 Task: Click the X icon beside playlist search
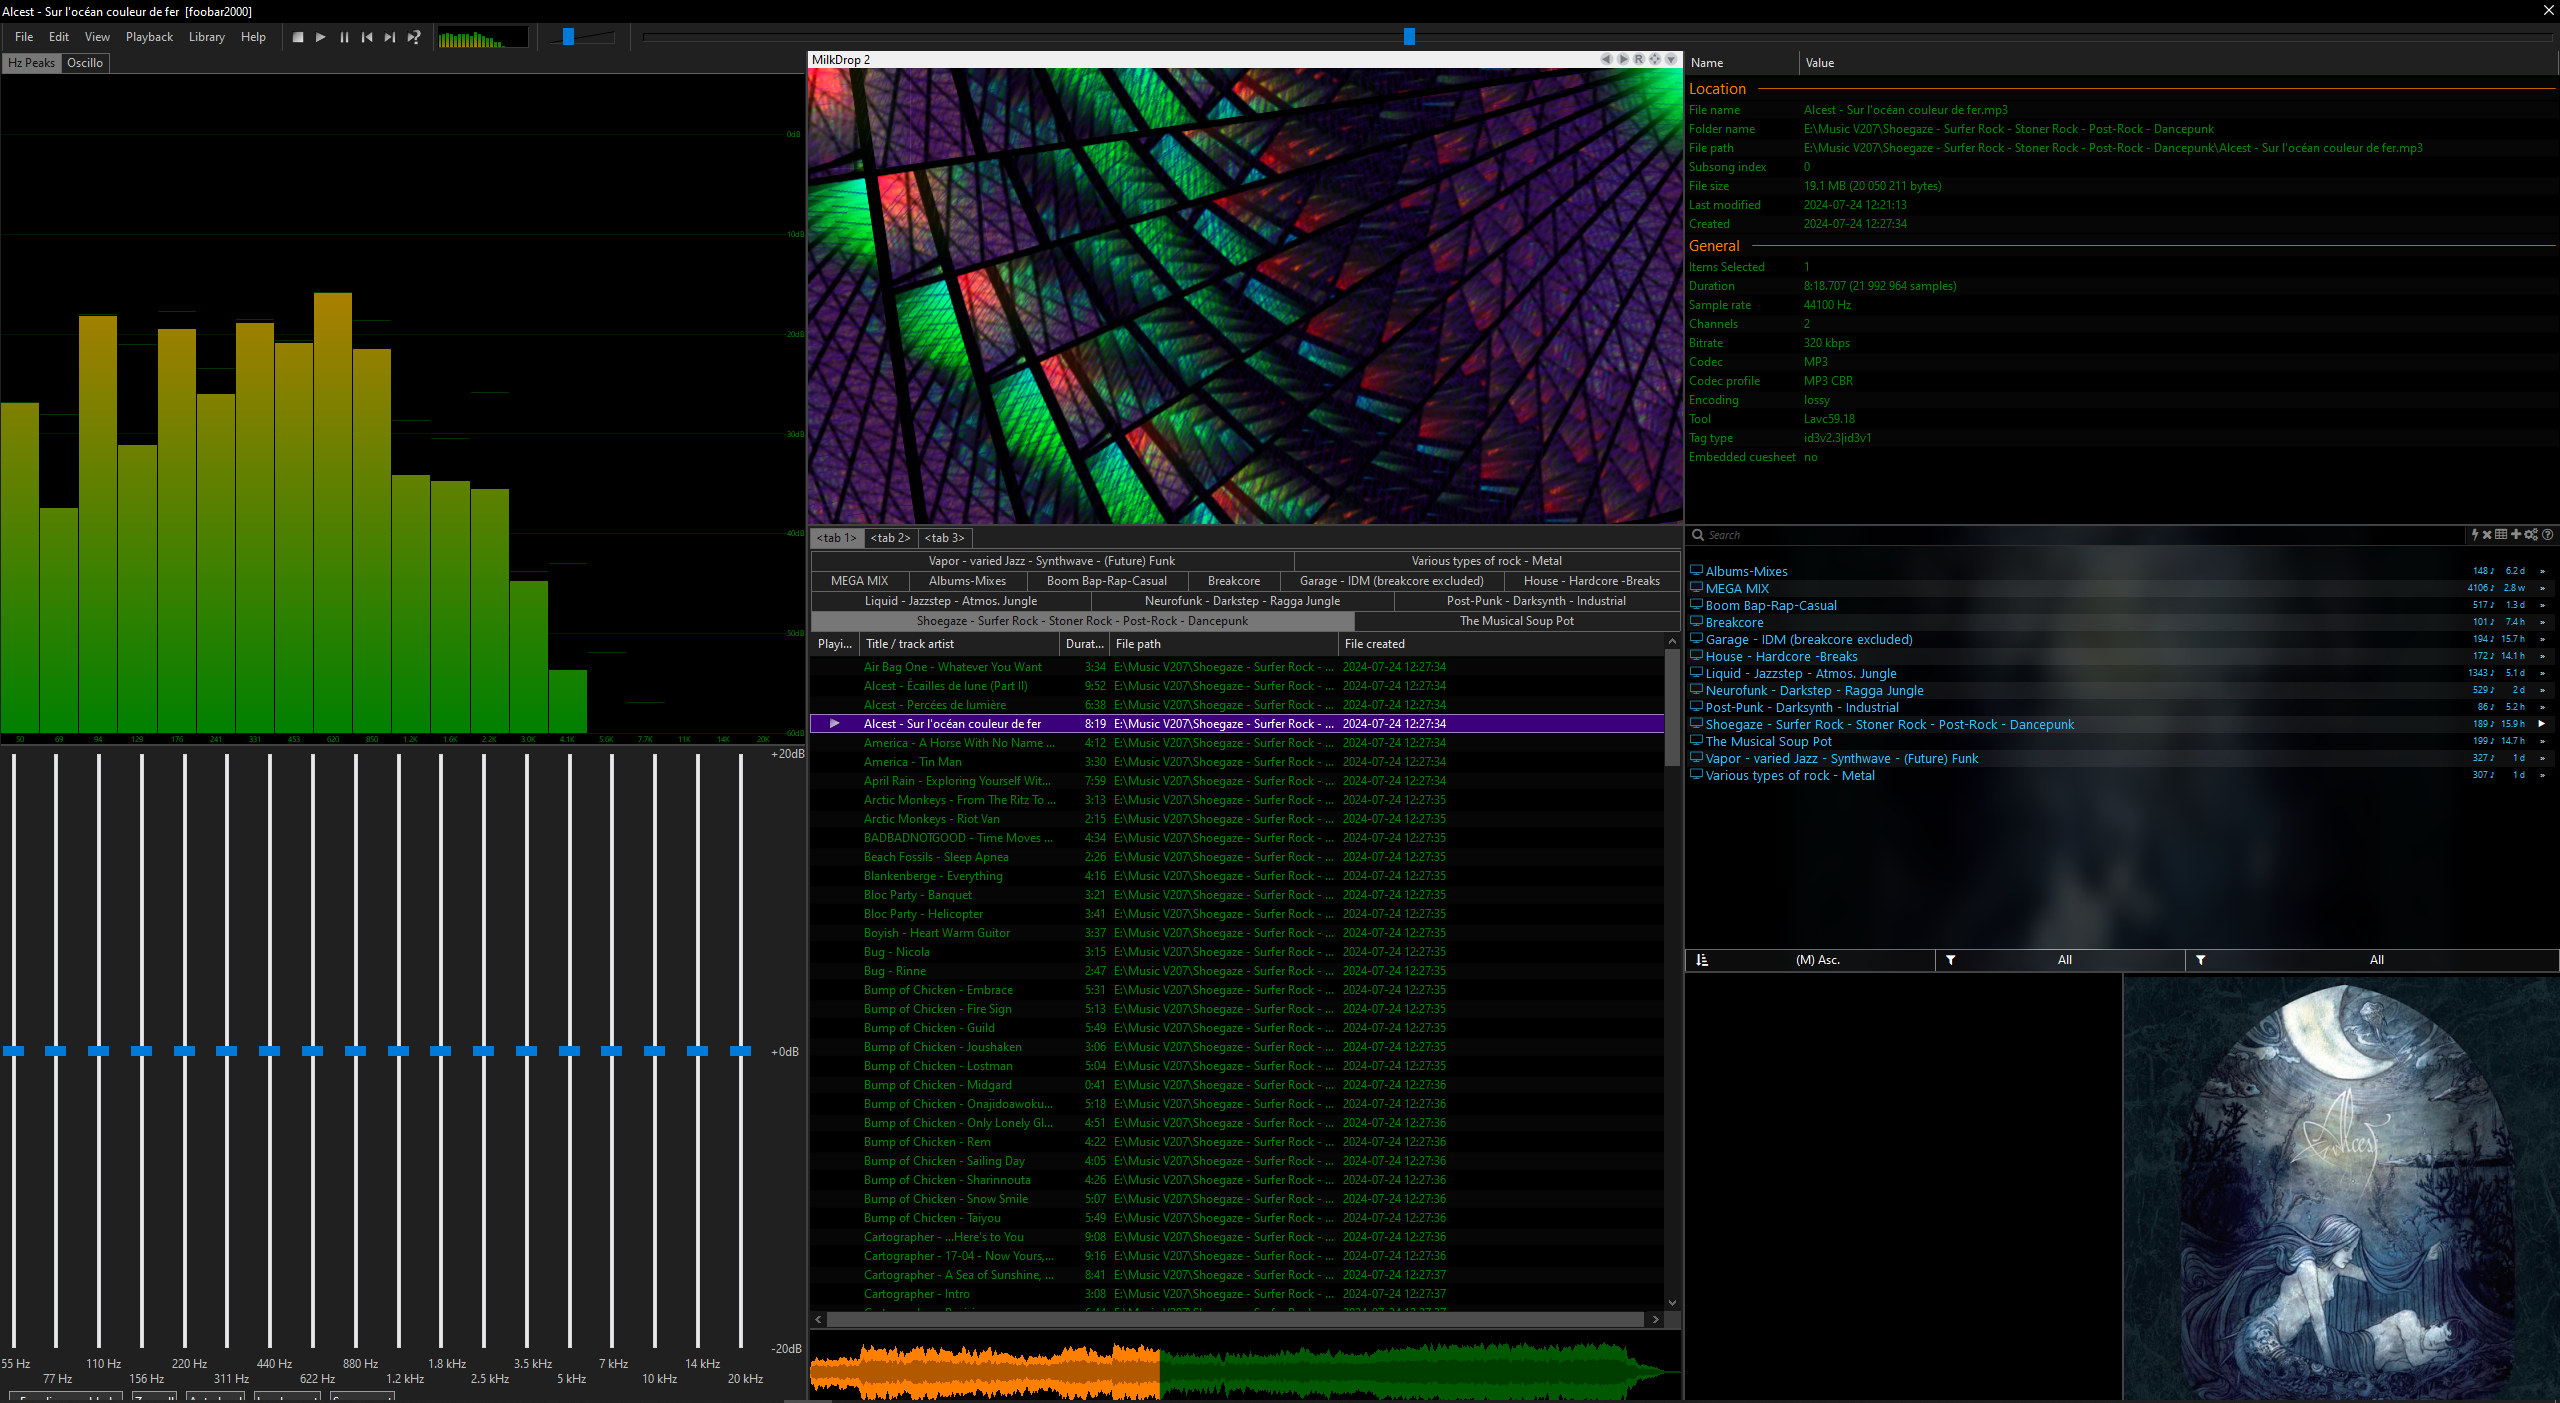click(x=2487, y=535)
